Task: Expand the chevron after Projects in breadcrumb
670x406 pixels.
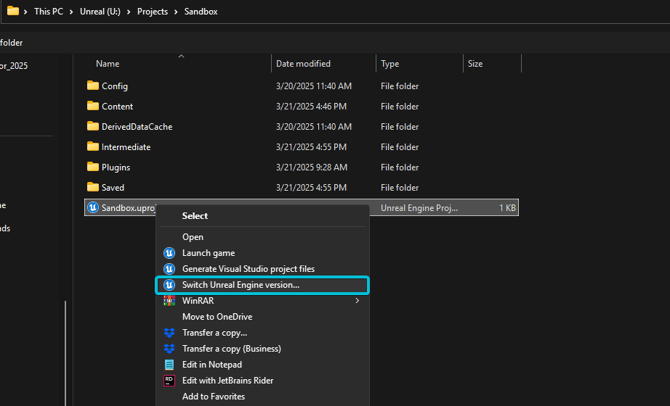Action: click(x=176, y=12)
